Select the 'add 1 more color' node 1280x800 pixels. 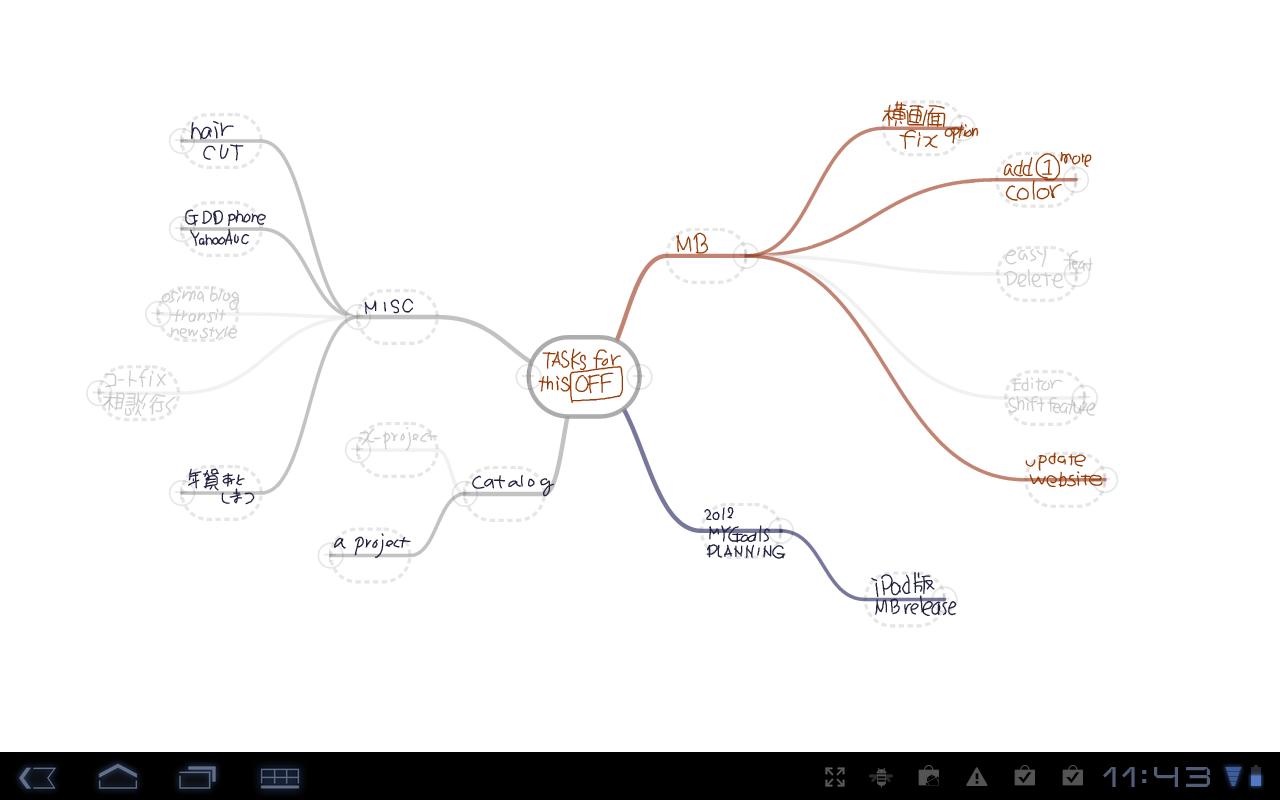click(x=1042, y=179)
